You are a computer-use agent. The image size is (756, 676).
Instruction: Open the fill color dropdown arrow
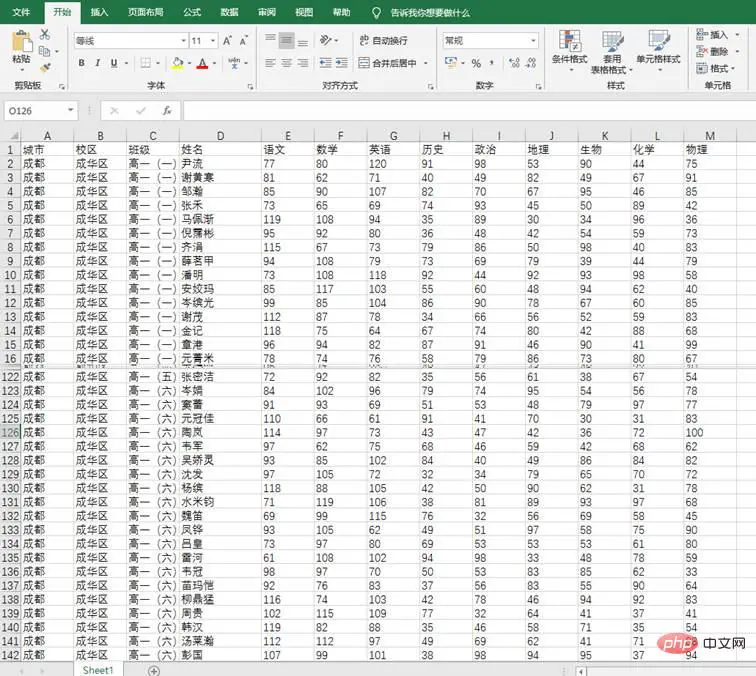[189, 63]
